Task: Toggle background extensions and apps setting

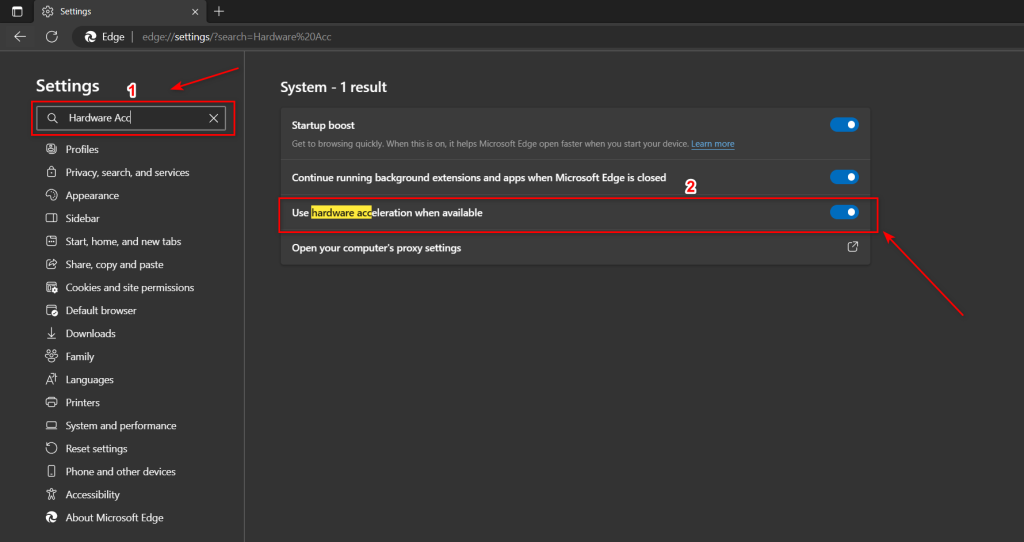Action: [844, 177]
